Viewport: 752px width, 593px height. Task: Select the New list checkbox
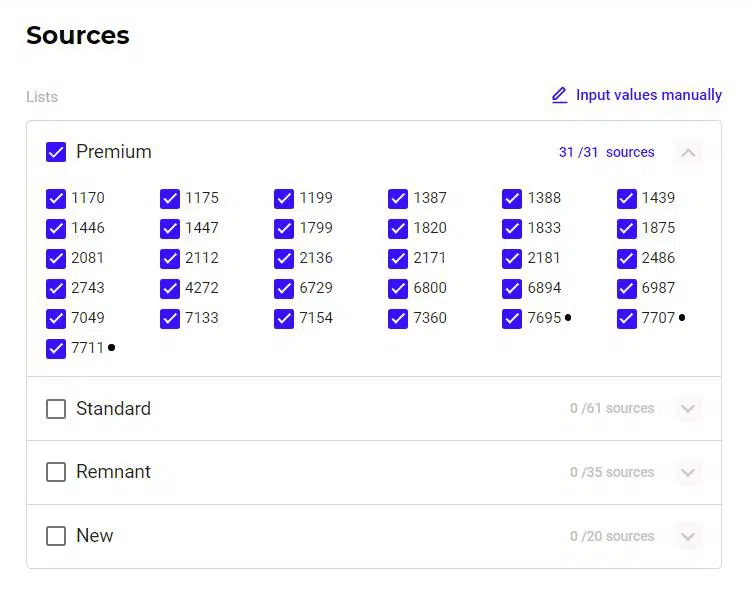(x=56, y=536)
